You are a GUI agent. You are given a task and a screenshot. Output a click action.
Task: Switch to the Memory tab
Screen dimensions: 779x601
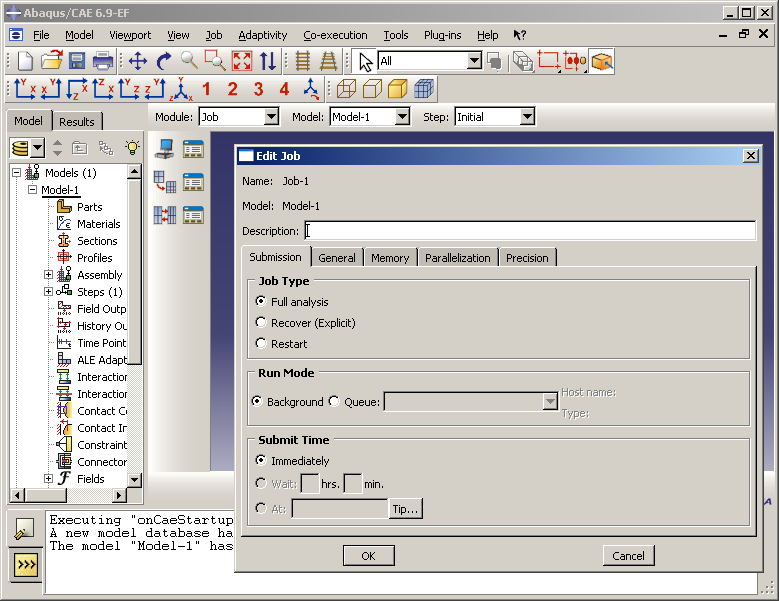(390, 258)
